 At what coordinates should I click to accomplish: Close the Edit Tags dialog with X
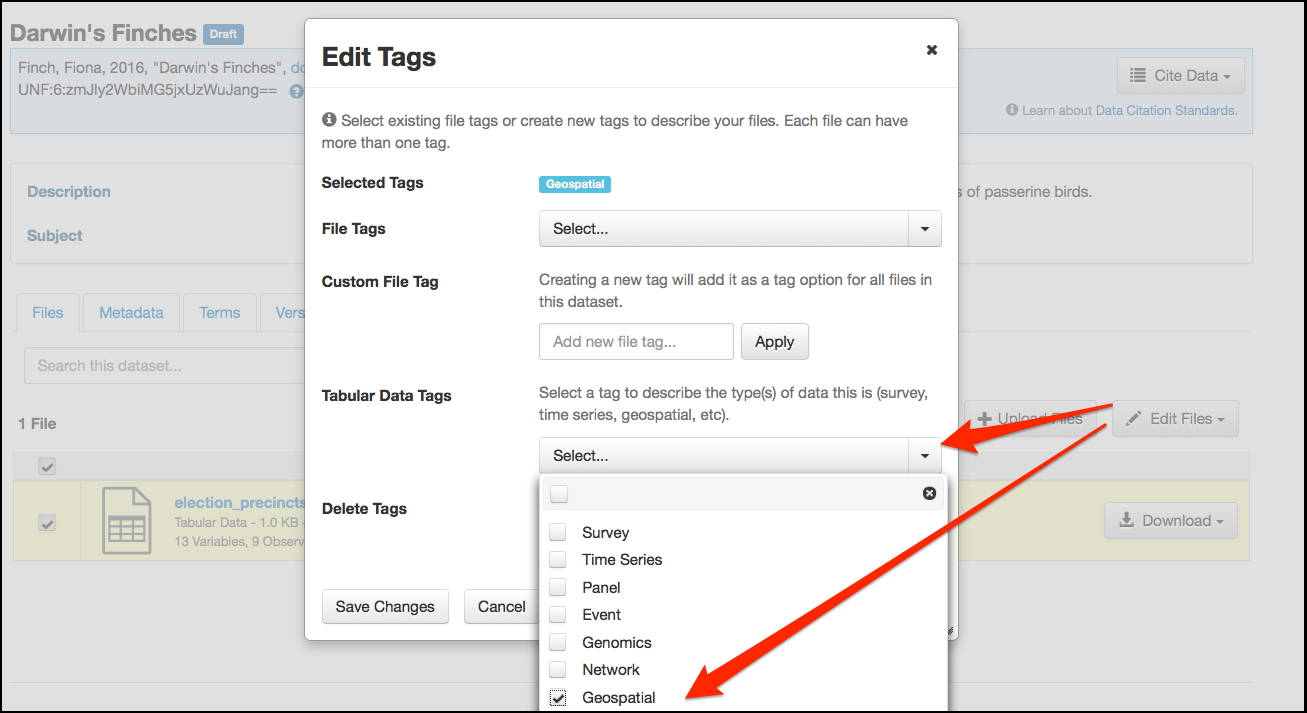click(931, 50)
